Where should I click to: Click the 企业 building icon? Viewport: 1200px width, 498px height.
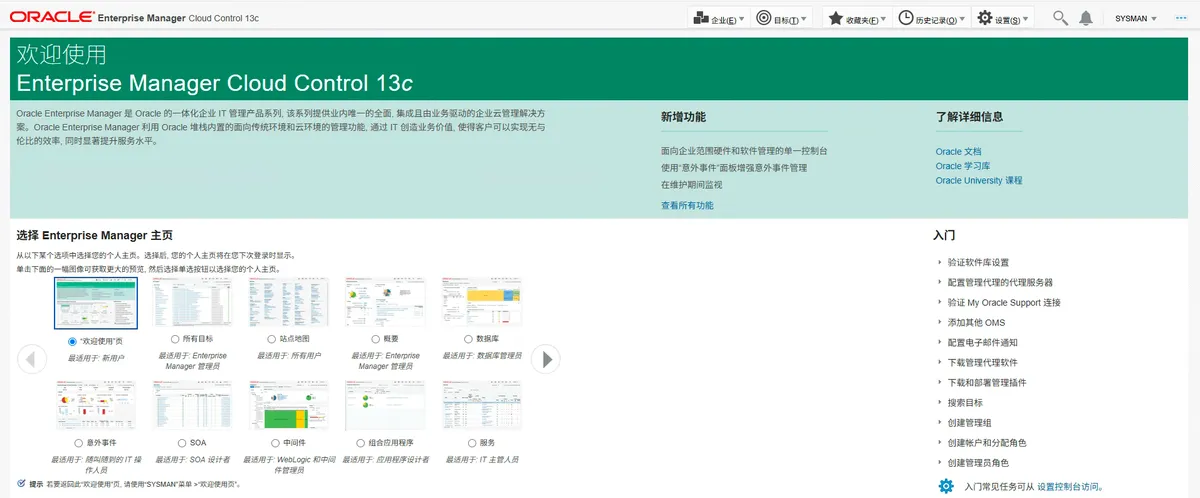point(699,18)
